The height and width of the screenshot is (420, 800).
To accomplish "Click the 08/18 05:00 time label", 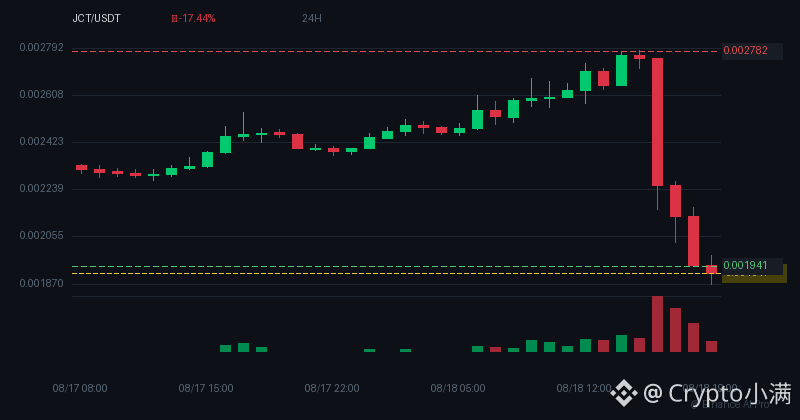I will 458,388.
